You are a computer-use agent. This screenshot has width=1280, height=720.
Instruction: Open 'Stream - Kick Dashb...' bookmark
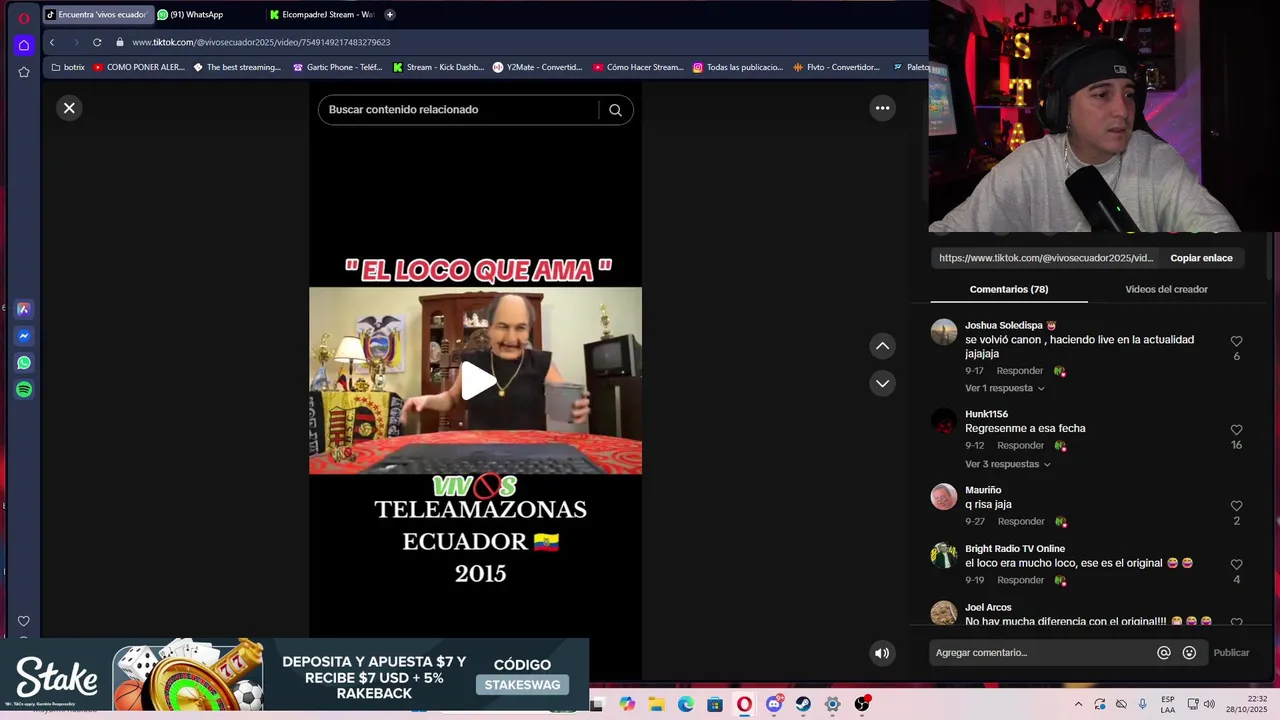pyautogui.click(x=438, y=67)
